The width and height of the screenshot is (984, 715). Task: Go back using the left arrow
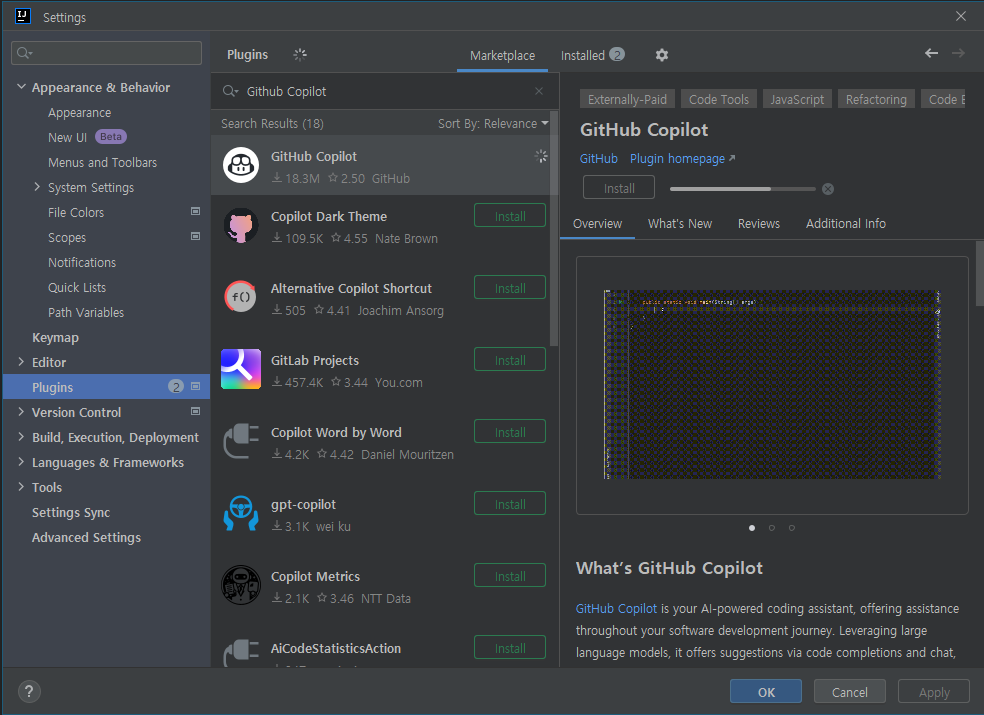931,53
